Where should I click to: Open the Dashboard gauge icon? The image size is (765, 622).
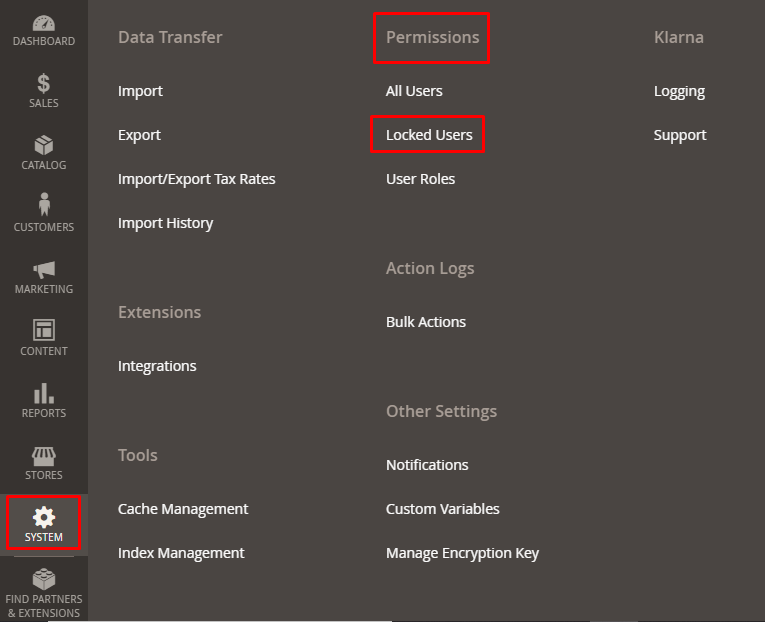pos(44,23)
